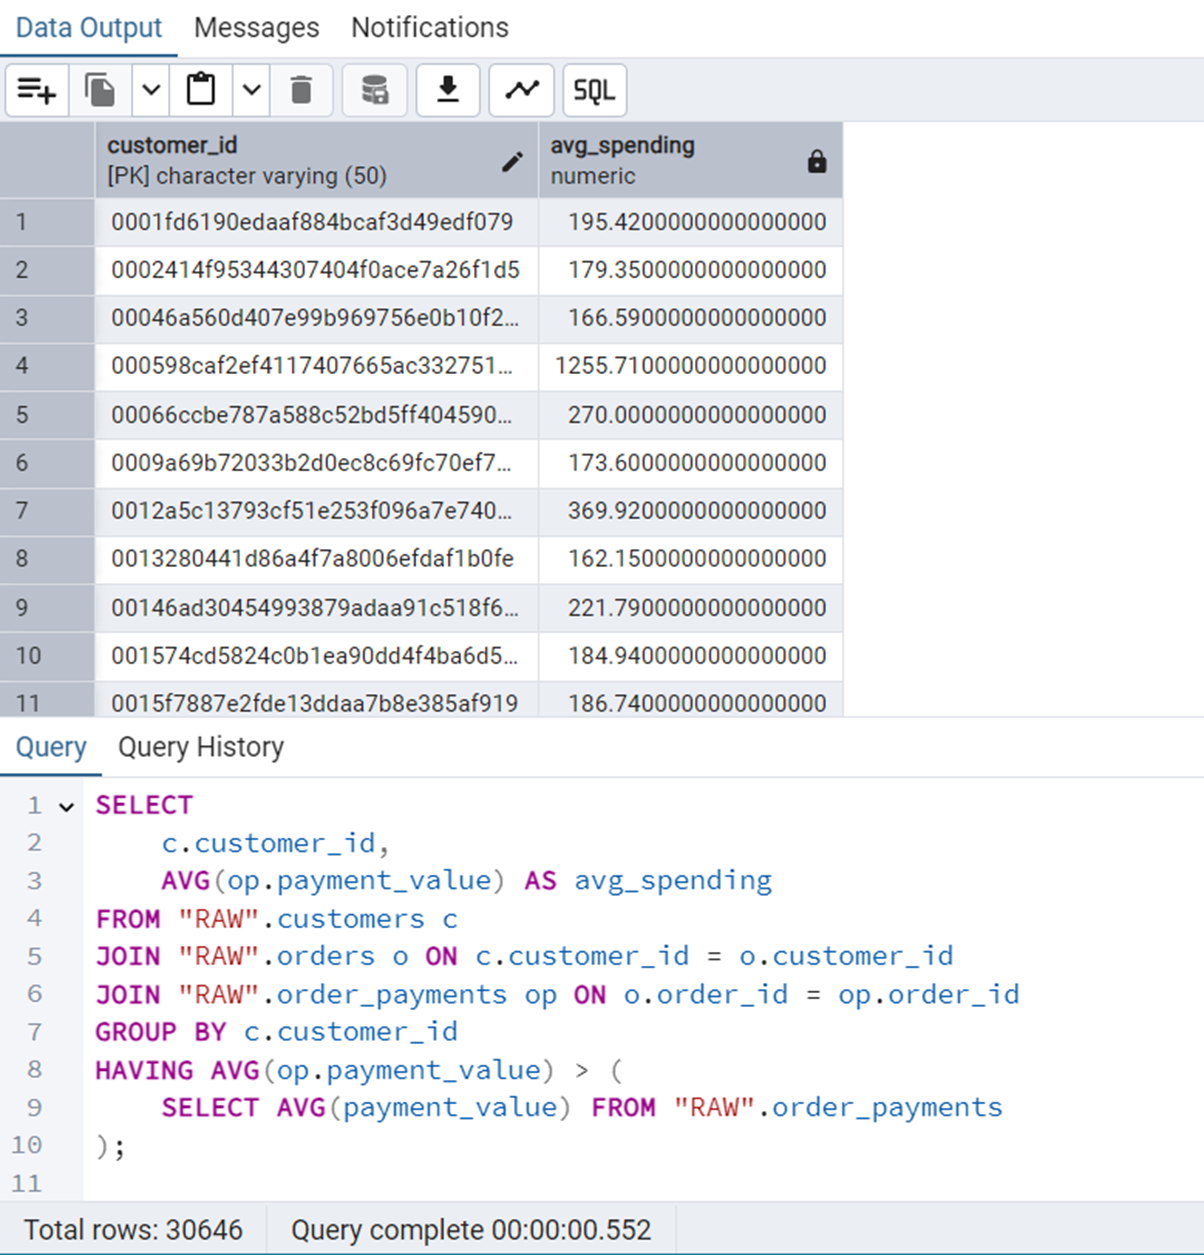
Task: Open the Notifications tab
Action: click(429, 28)
